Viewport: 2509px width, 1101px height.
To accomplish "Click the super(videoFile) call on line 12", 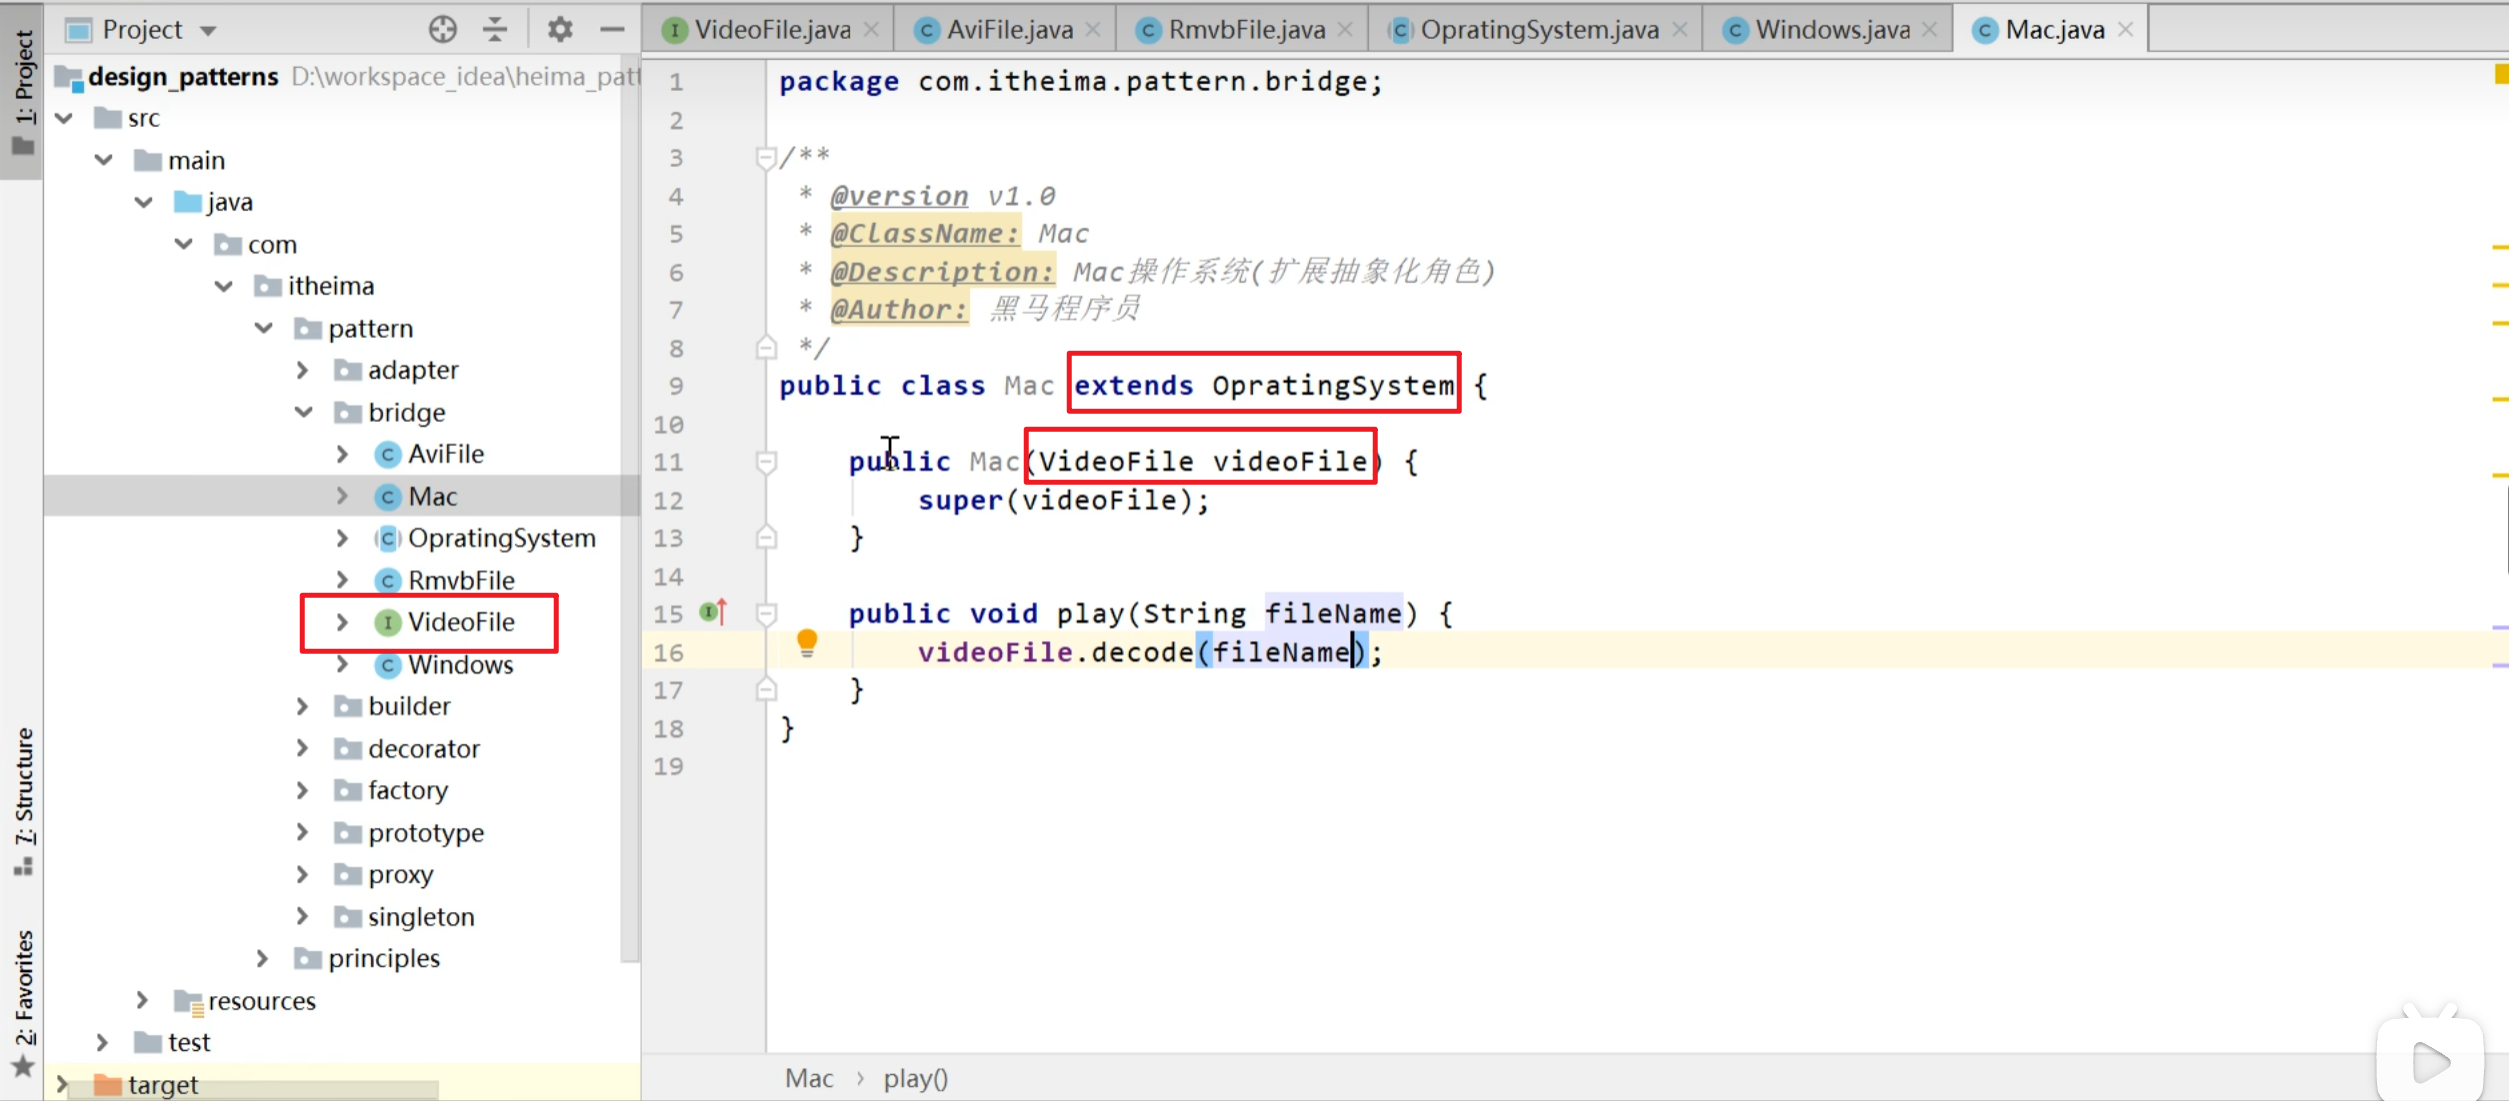I will click(1064, 500).
